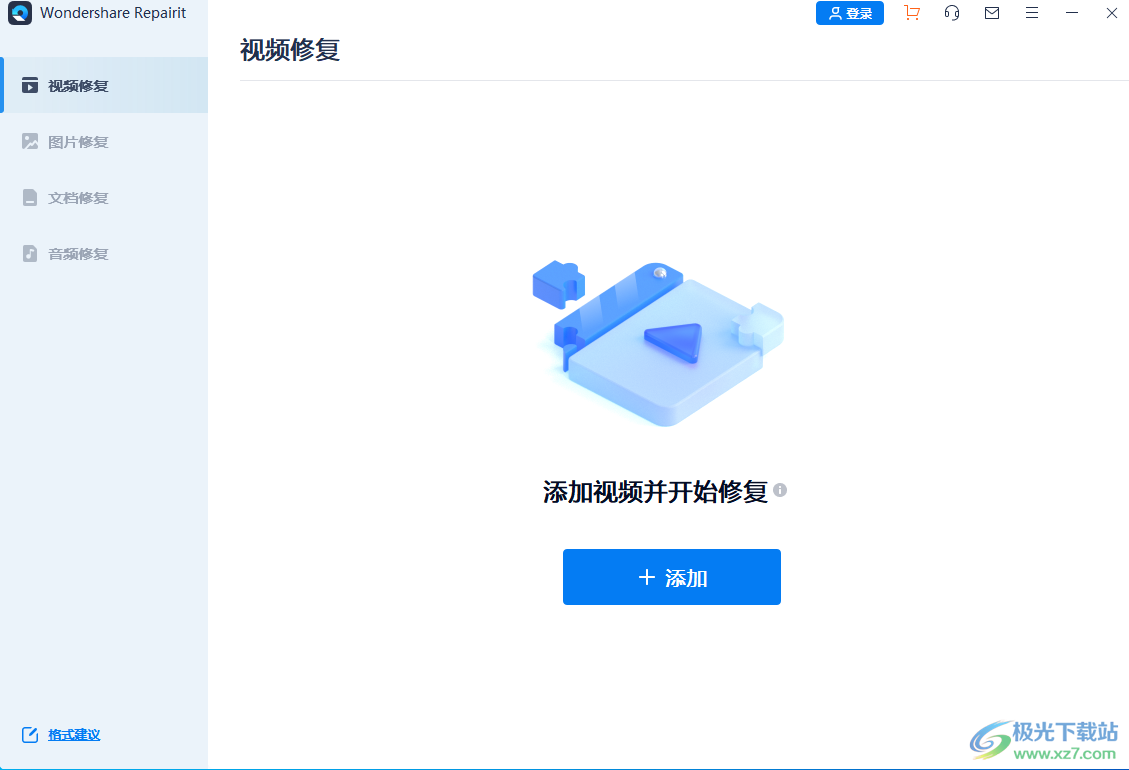Click info icon beside 添加视频并开始修复
1129x770 pixels.
click(x=780, y=491)
